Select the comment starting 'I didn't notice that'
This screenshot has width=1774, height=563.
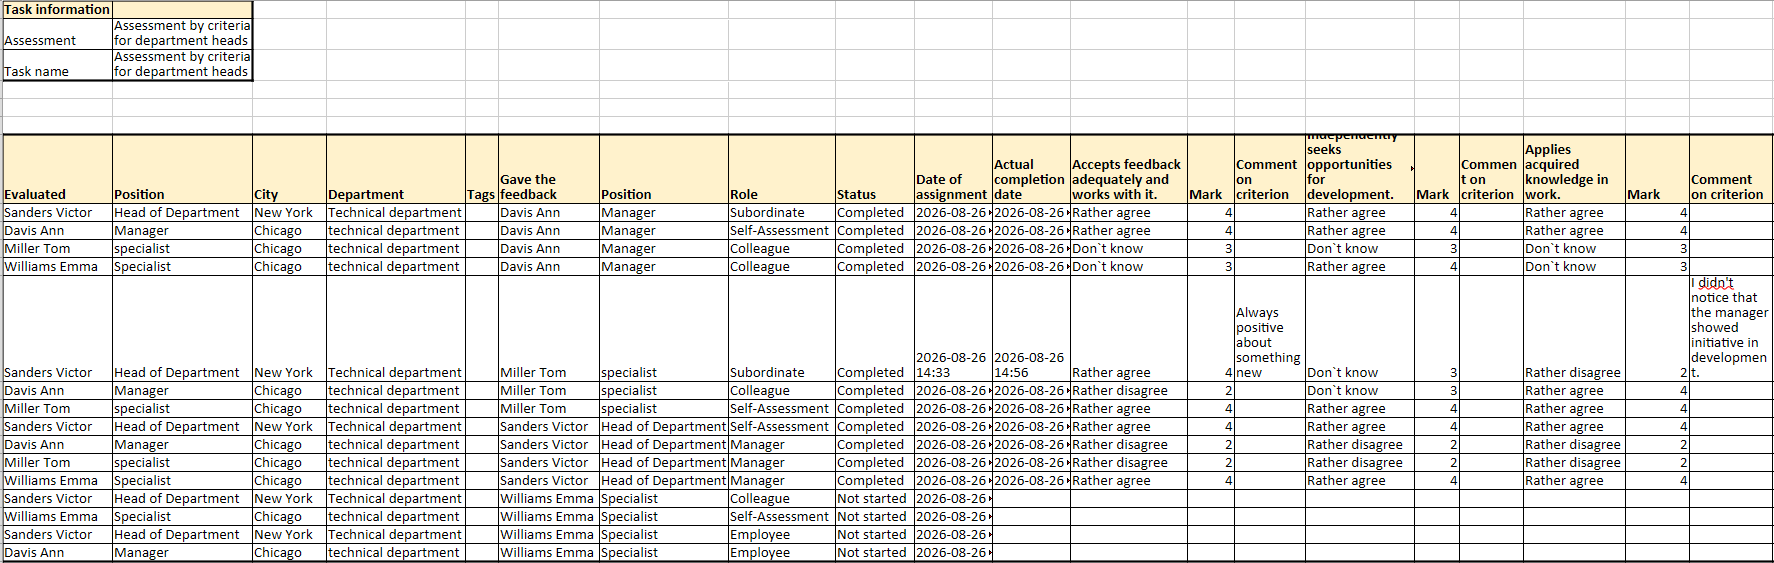point(1731,329)
